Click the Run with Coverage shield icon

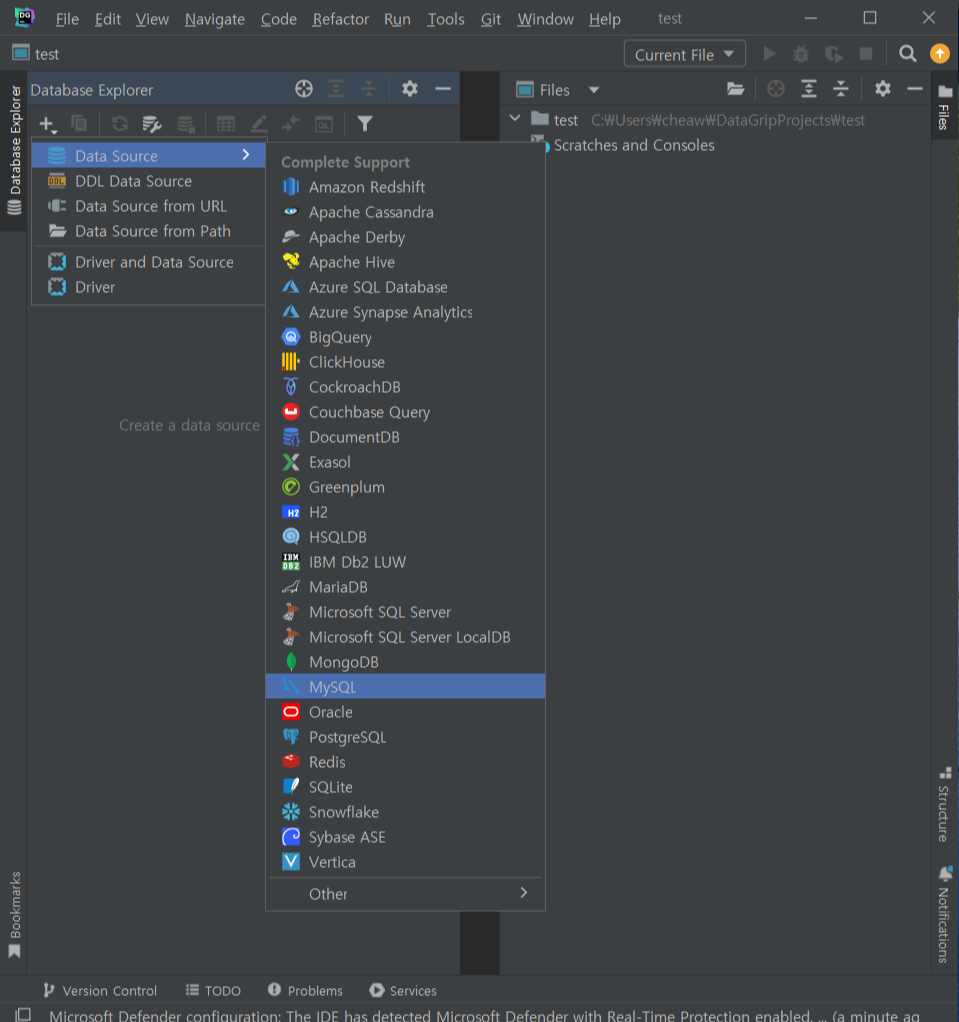(x=833, y=53)
